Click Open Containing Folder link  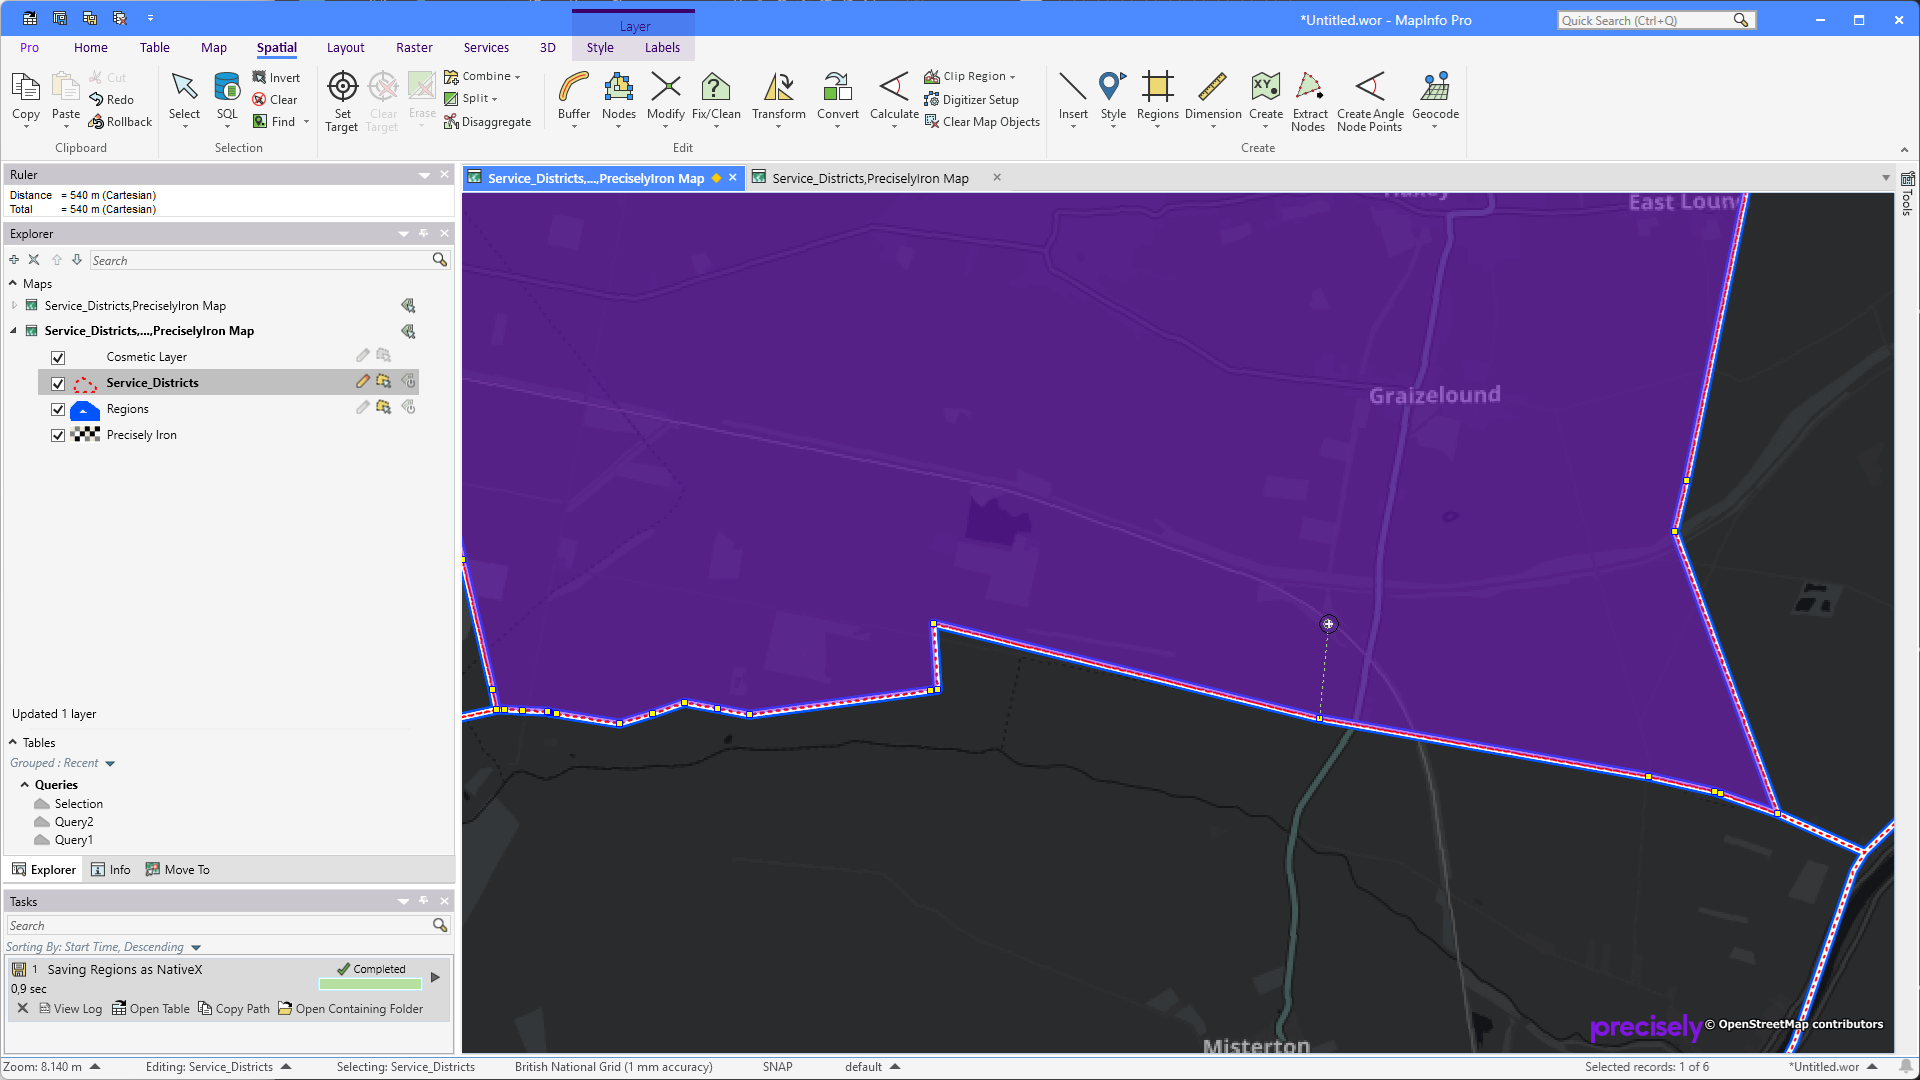tap(351, 1009)
